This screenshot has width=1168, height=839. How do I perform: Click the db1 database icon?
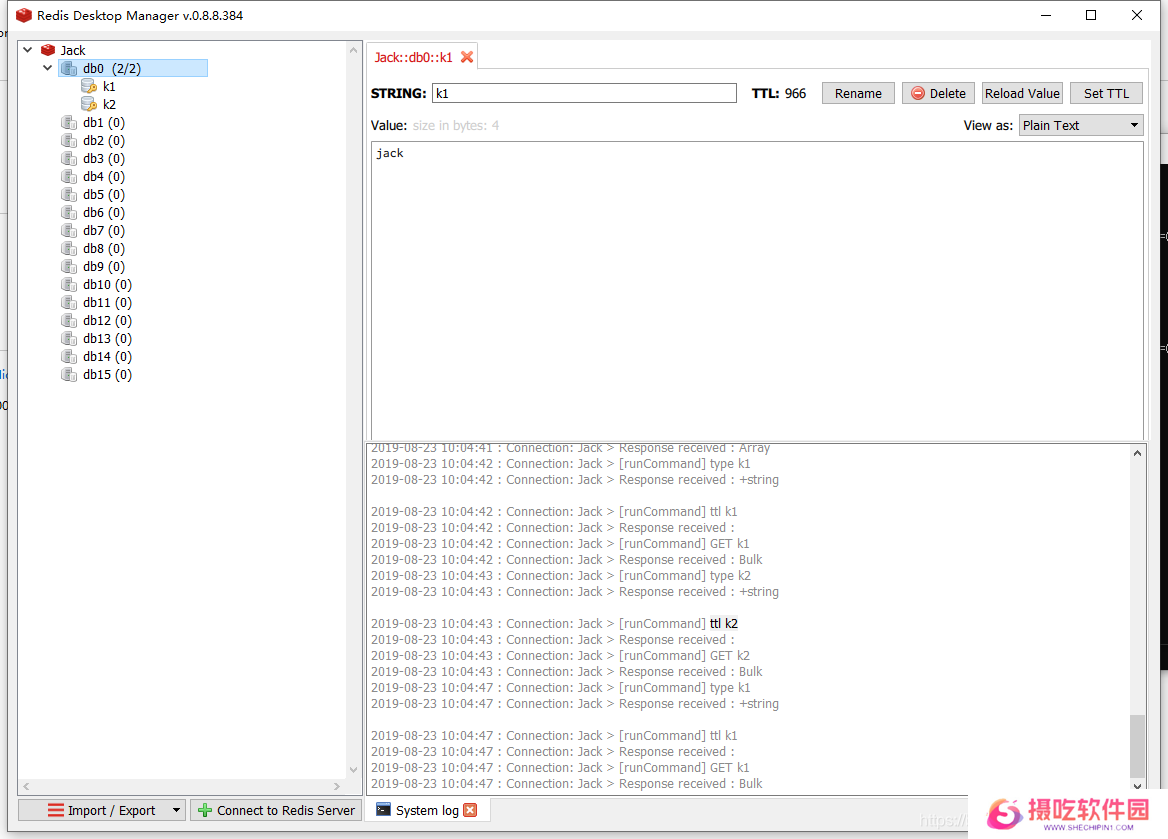click(x=69, y=122)
